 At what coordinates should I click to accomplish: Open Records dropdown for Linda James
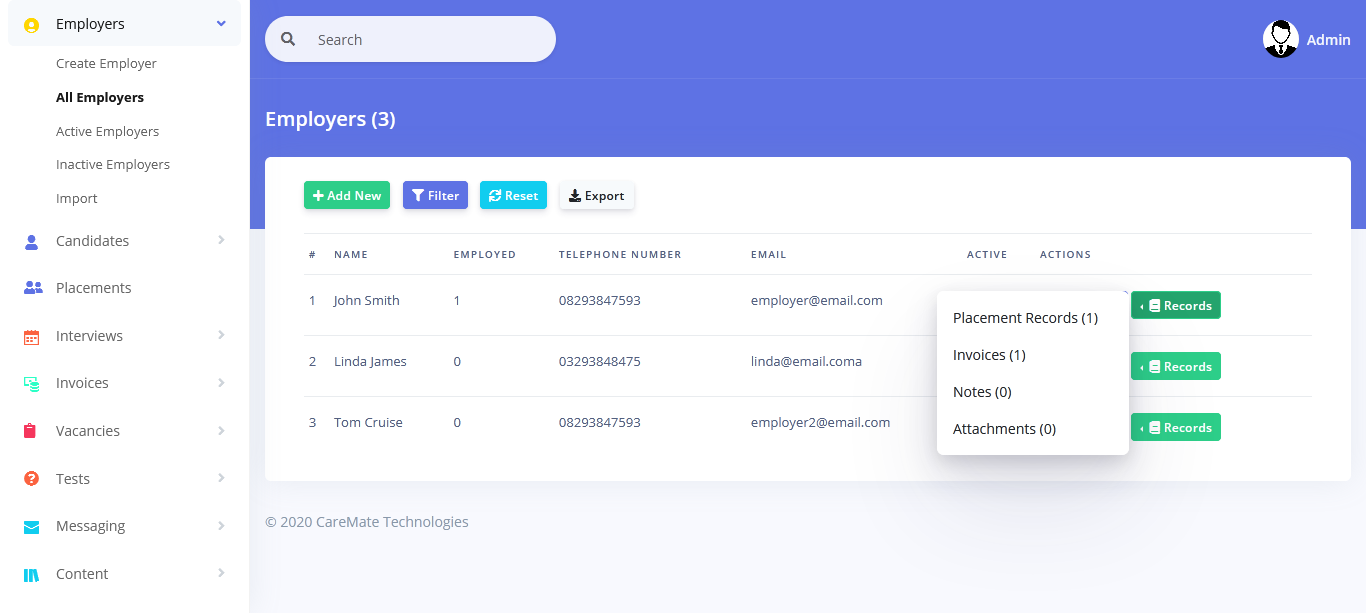click(1175, 367)
